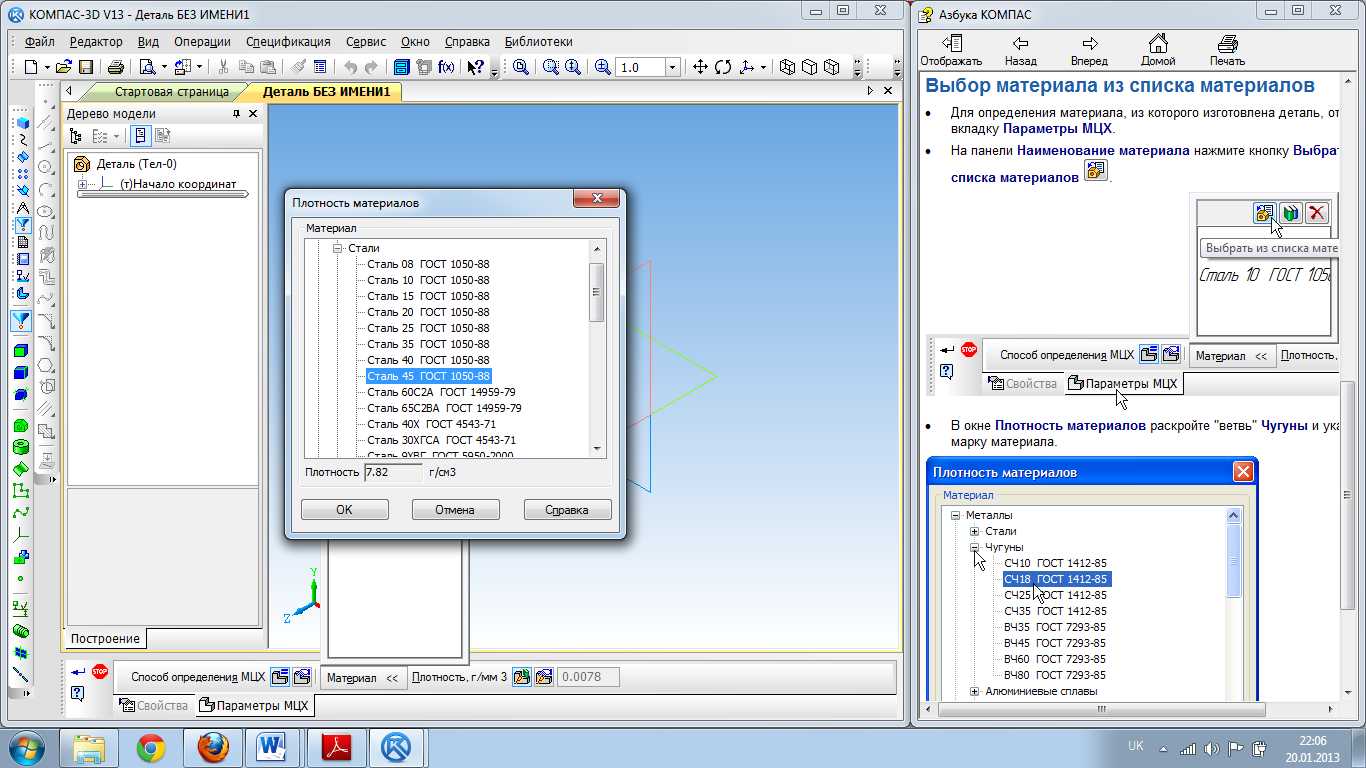Undo the last action arrow icon

point(350,67)
